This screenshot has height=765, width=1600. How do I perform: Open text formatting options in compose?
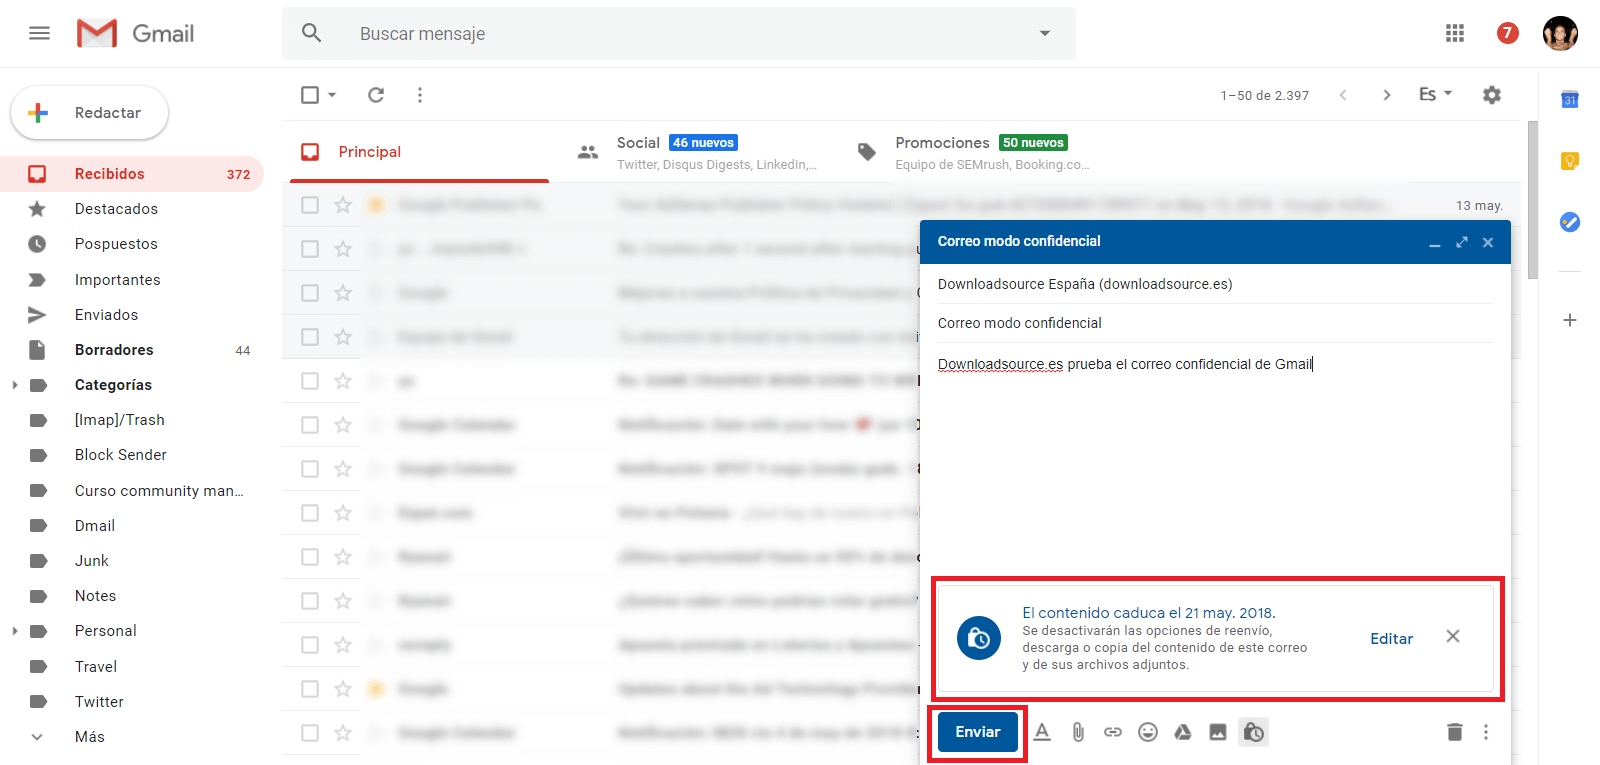(1042, 732)
